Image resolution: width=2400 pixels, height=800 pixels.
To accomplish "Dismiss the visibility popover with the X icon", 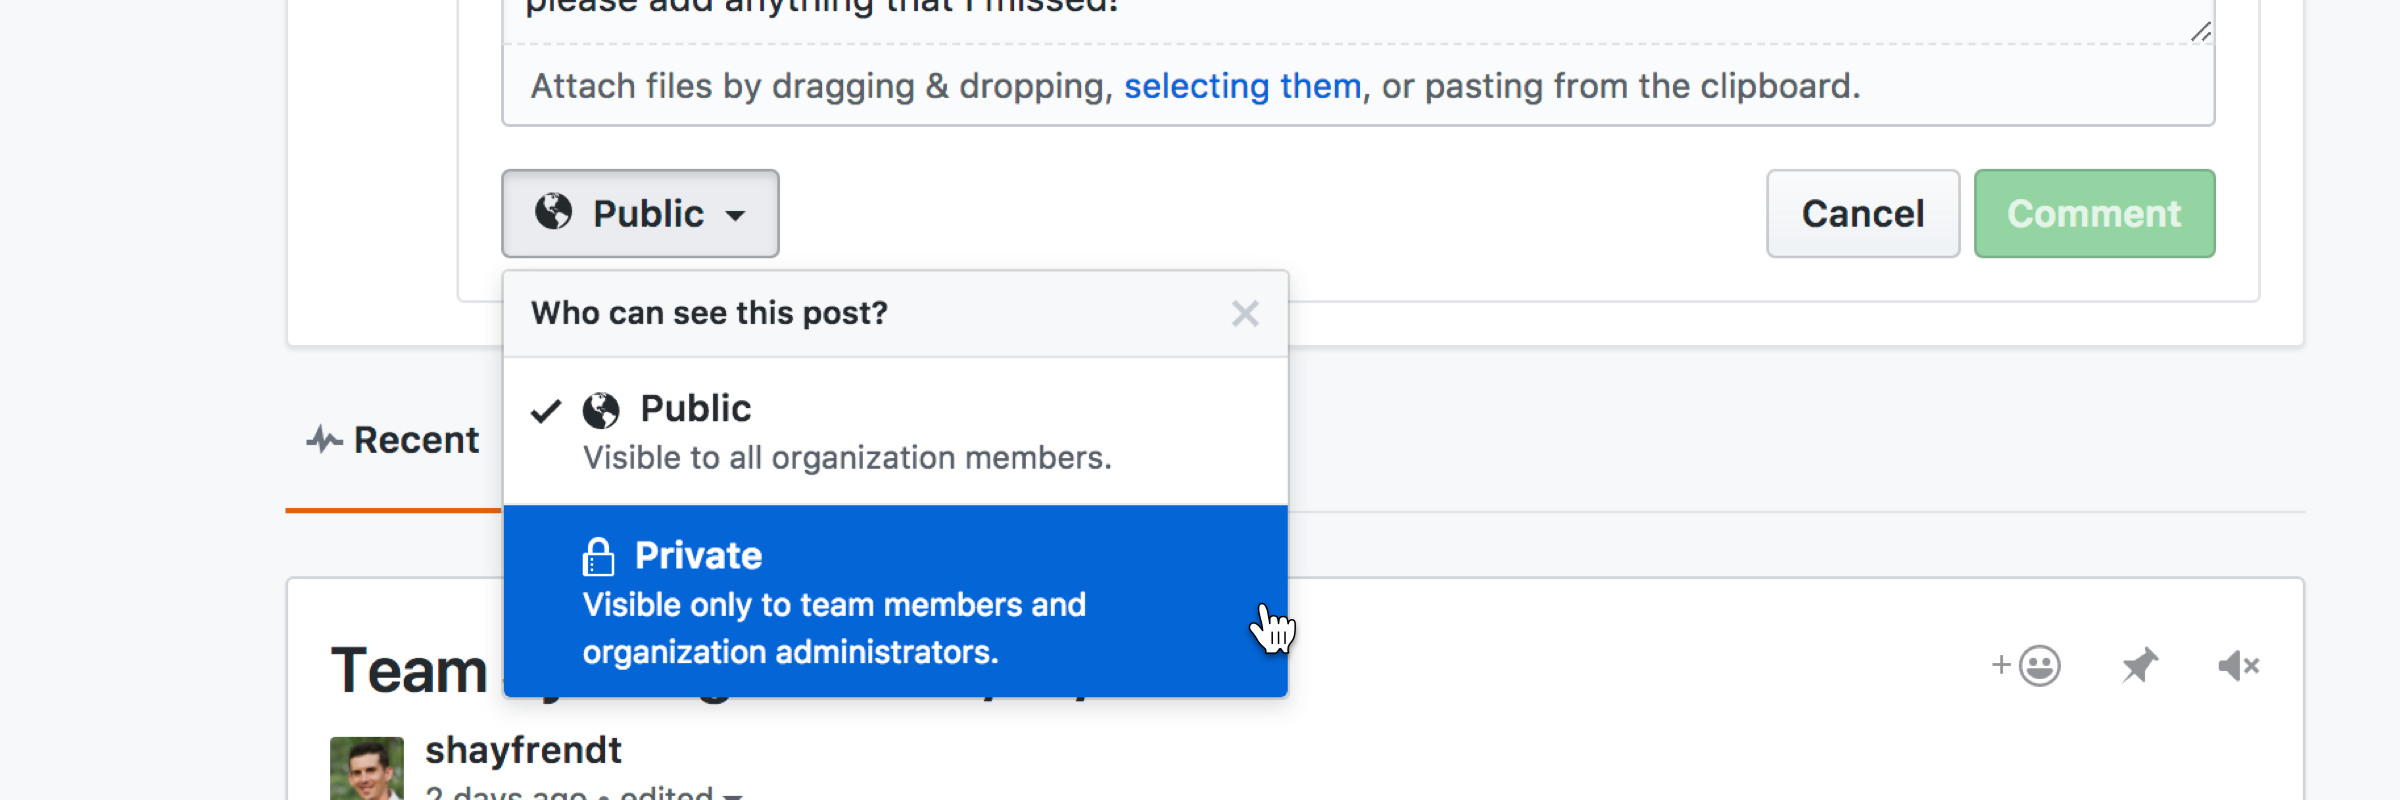I will 1245,313.
